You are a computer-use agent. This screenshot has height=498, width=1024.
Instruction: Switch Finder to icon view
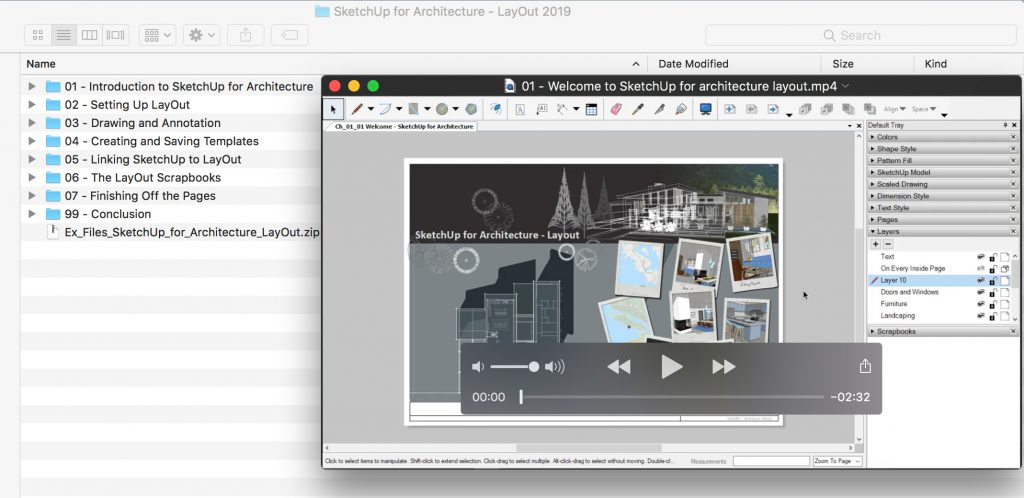pos(38,35)
